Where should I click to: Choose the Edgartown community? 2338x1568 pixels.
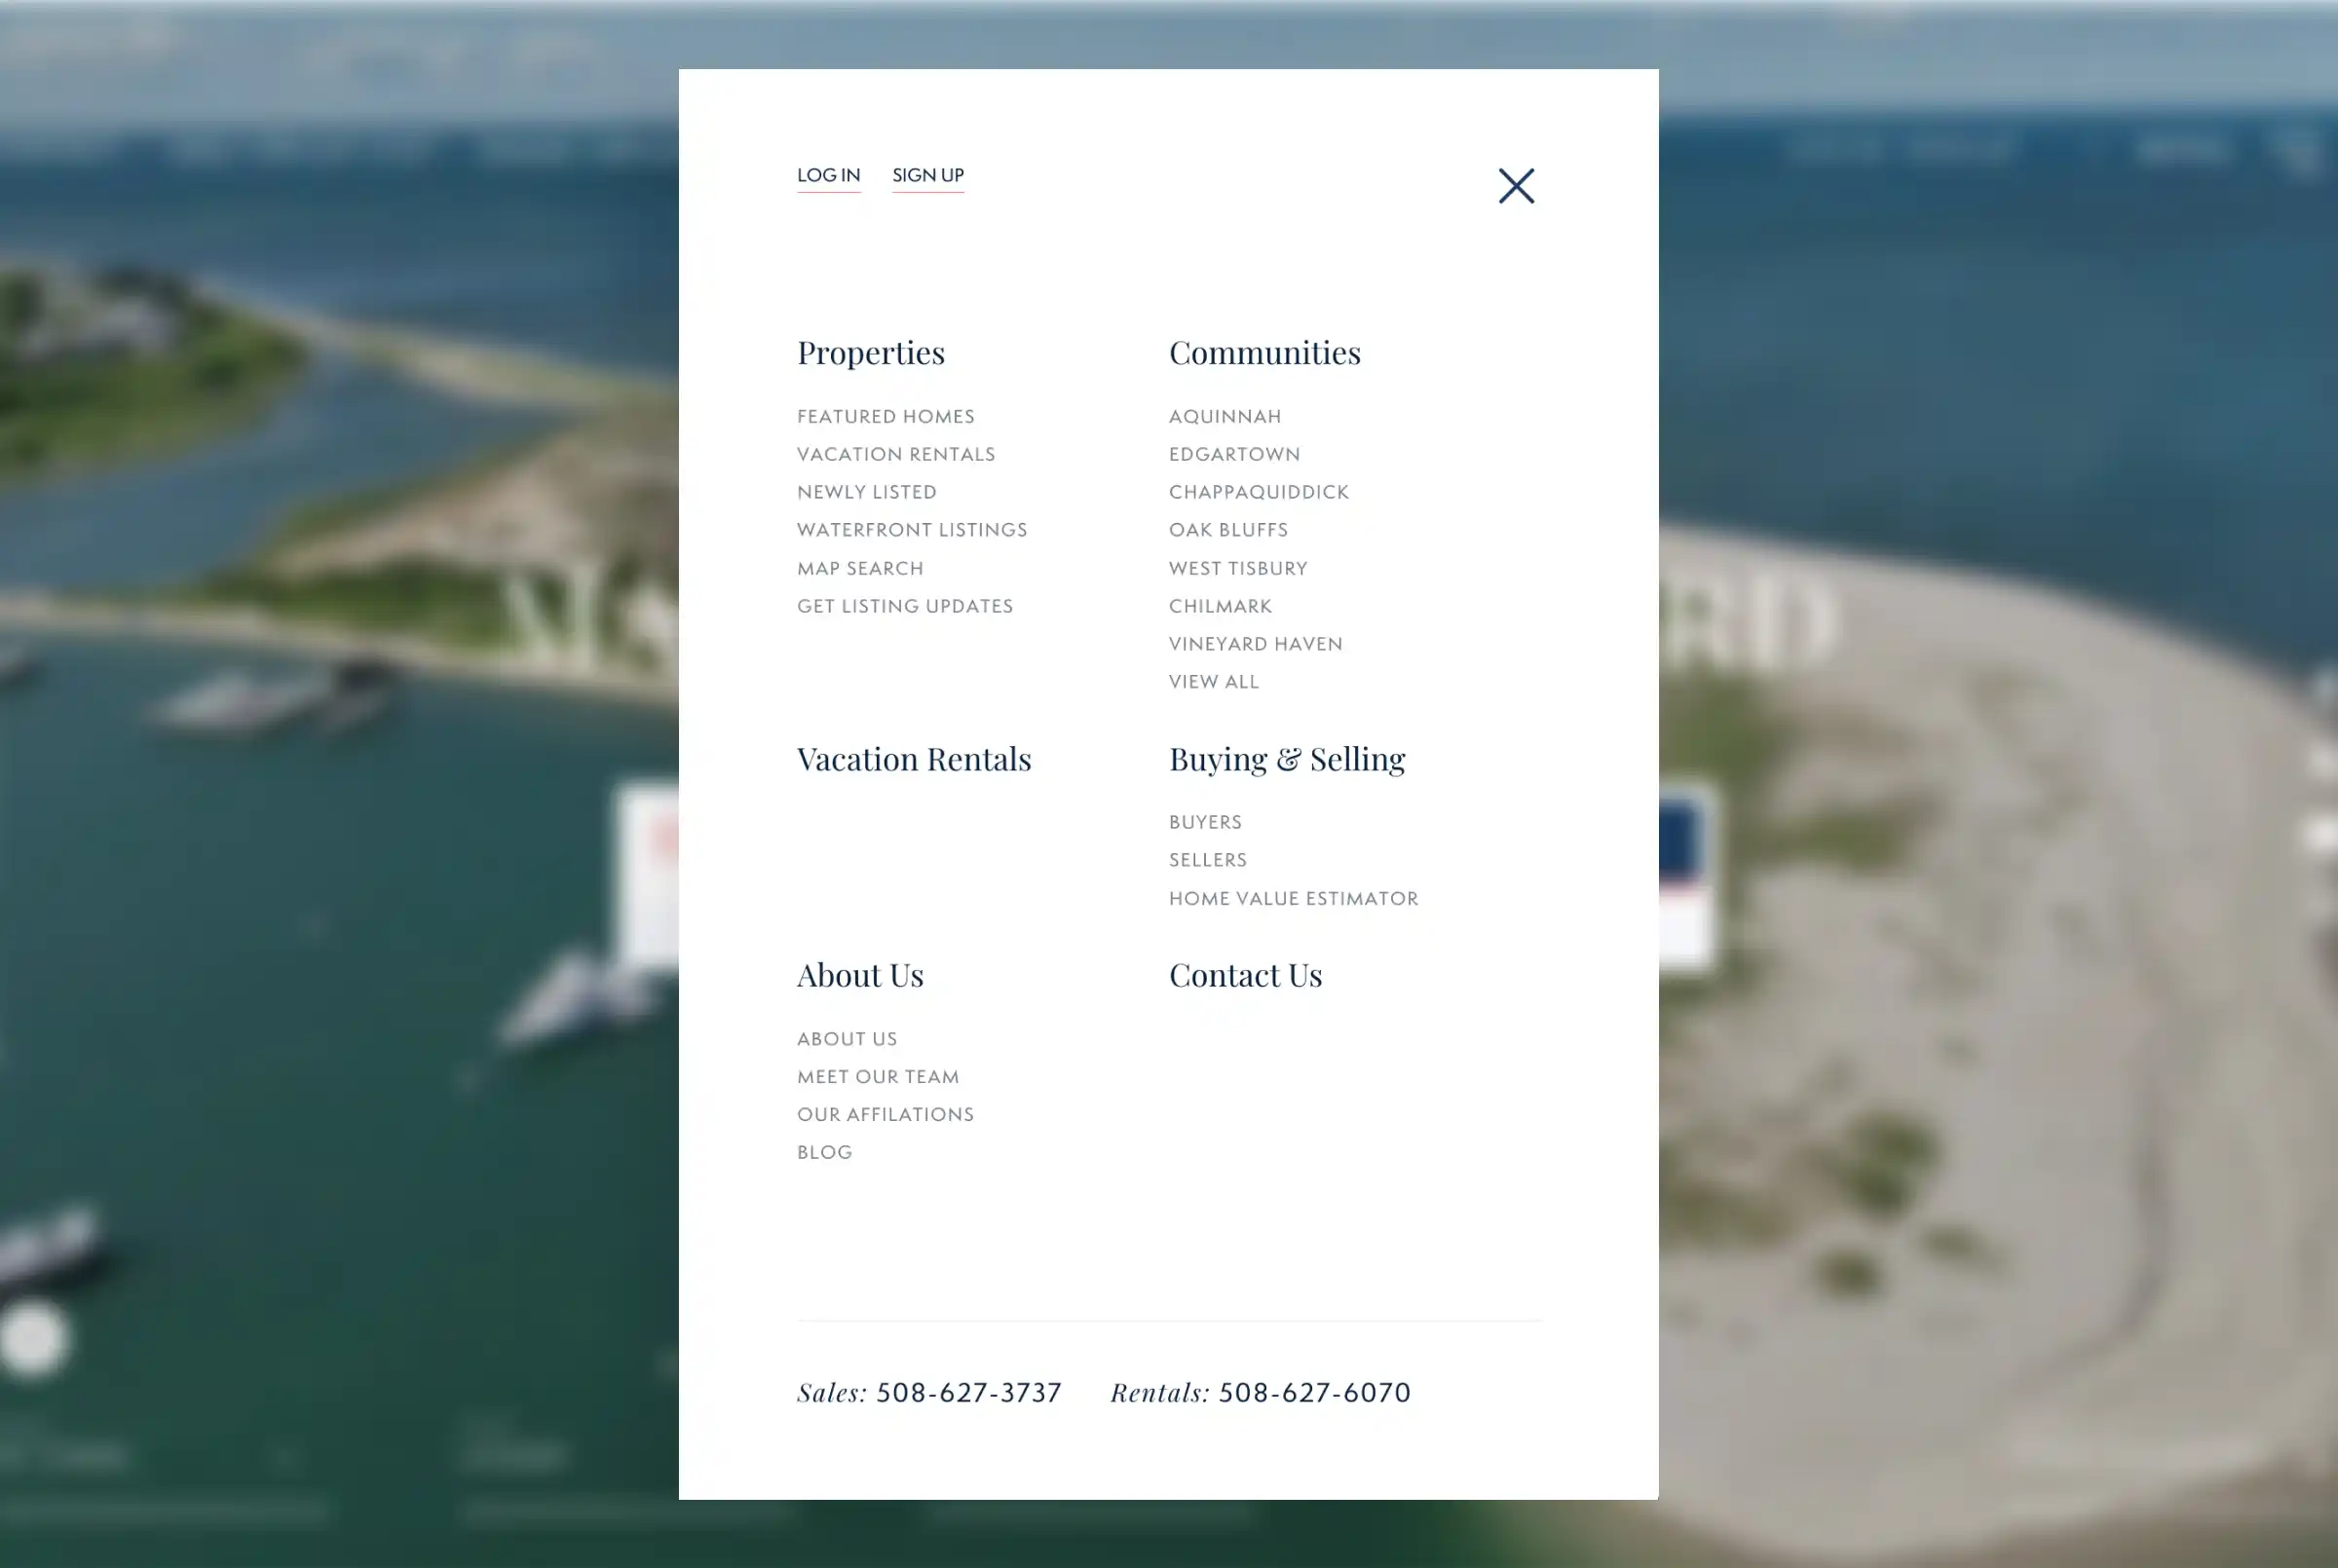tap(1234, 454)
